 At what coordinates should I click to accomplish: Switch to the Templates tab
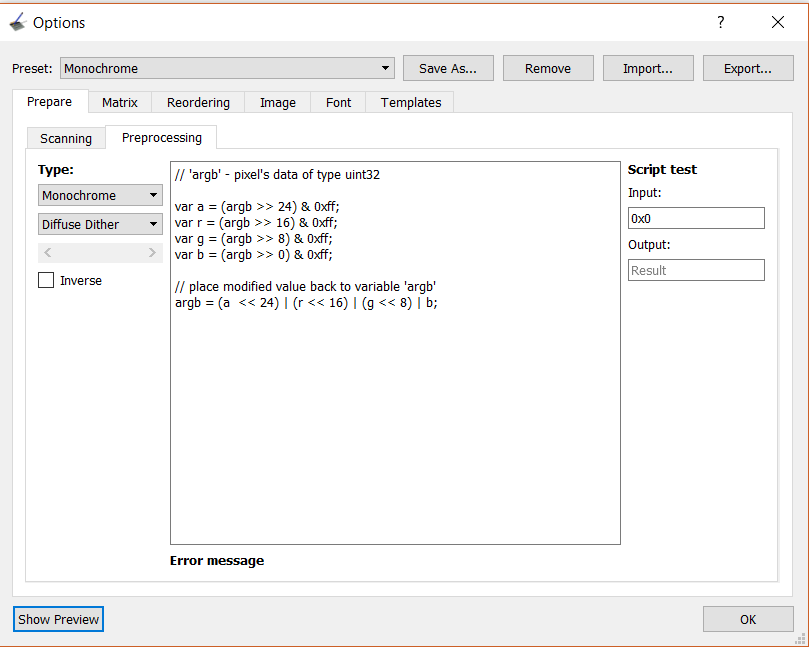pyautogui.click(x=413, y=102)
